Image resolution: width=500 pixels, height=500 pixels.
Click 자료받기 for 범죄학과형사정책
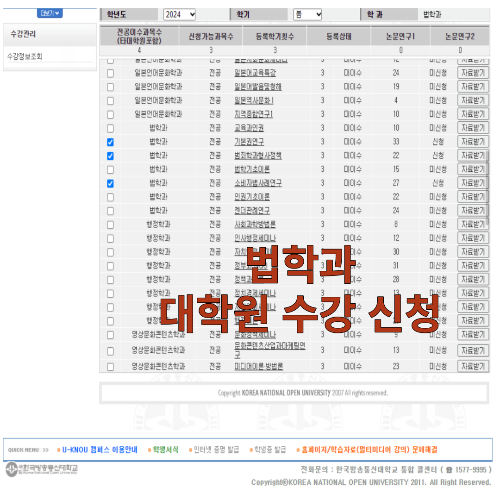pos(473,156)
